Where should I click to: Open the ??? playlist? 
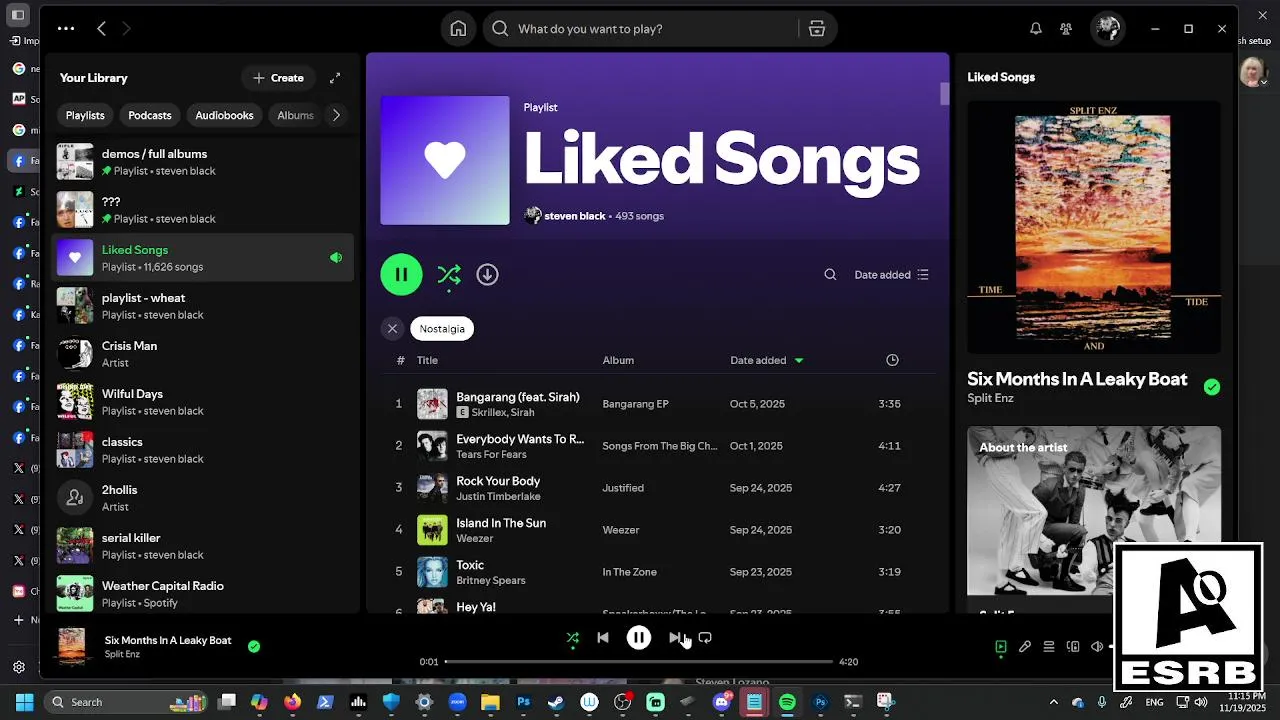[x=203, y=210]
